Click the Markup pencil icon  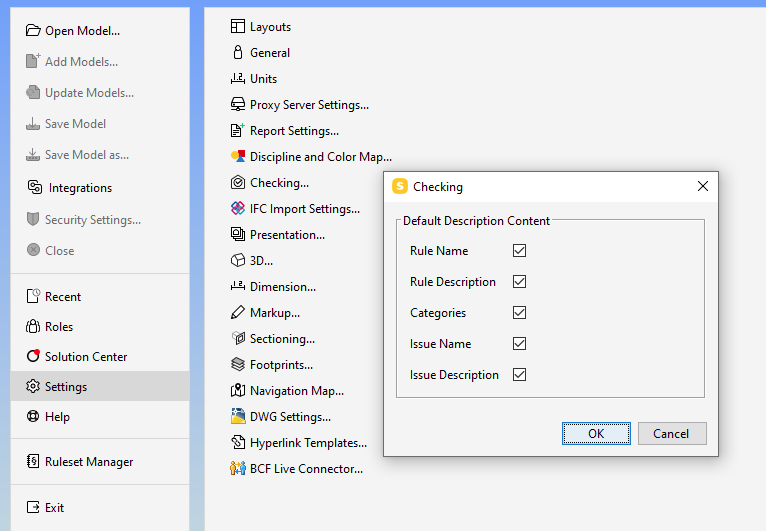tap(237, 312)
